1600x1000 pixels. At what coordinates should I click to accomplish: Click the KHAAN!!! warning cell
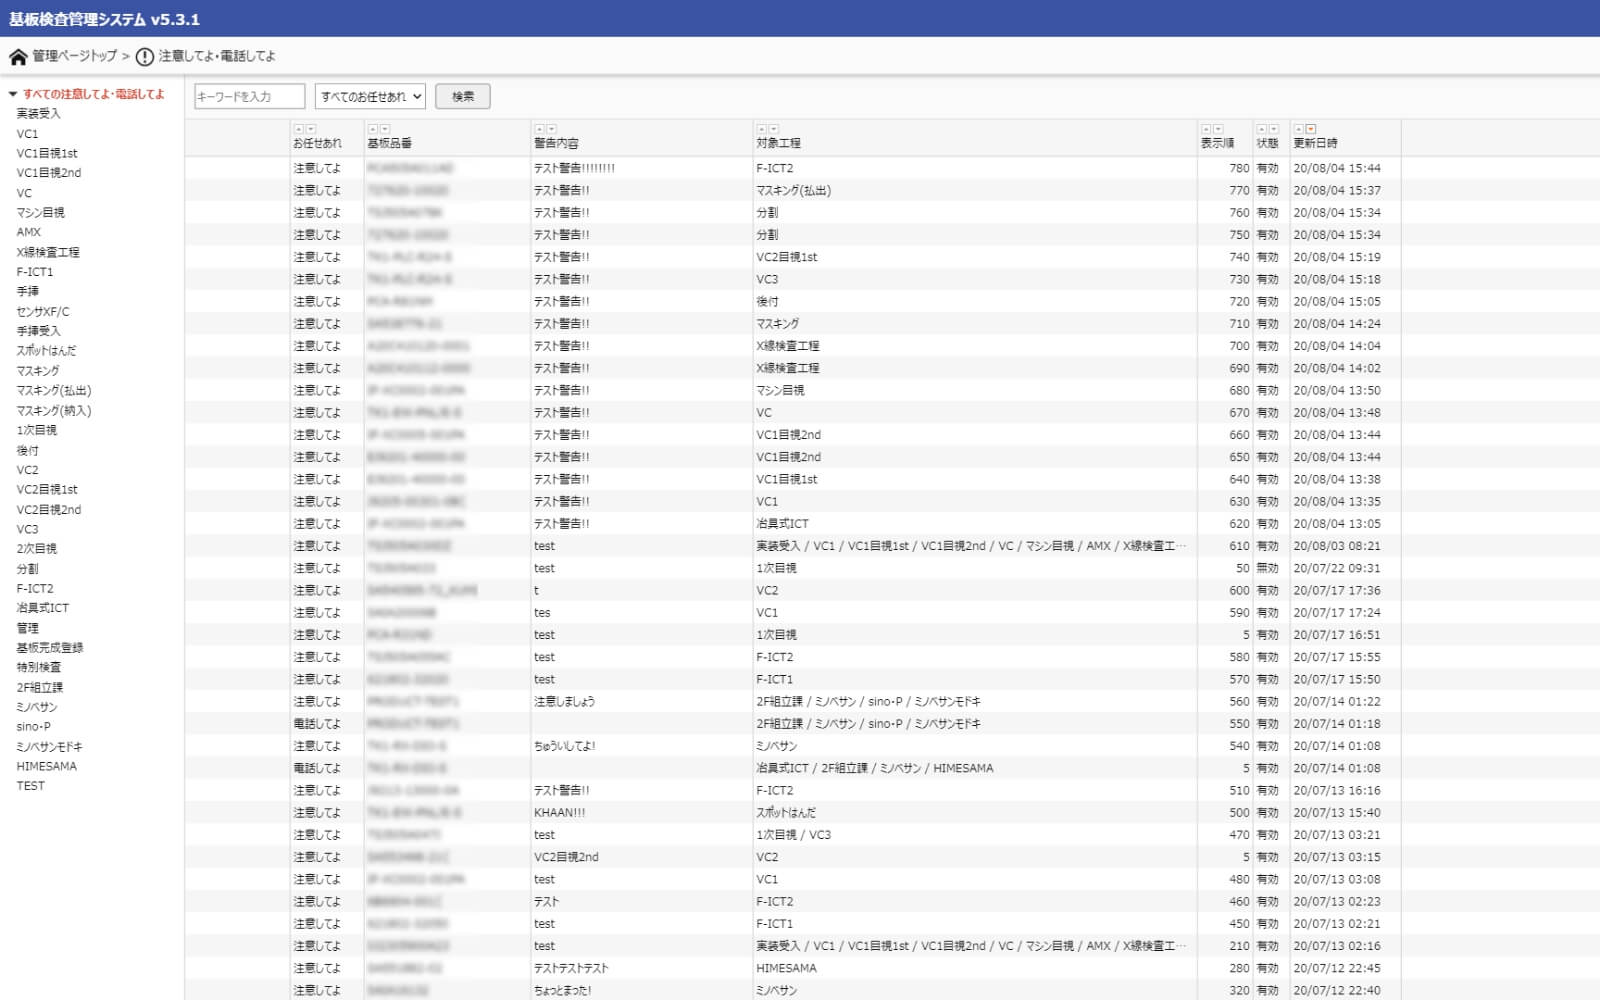click(560, 813)
